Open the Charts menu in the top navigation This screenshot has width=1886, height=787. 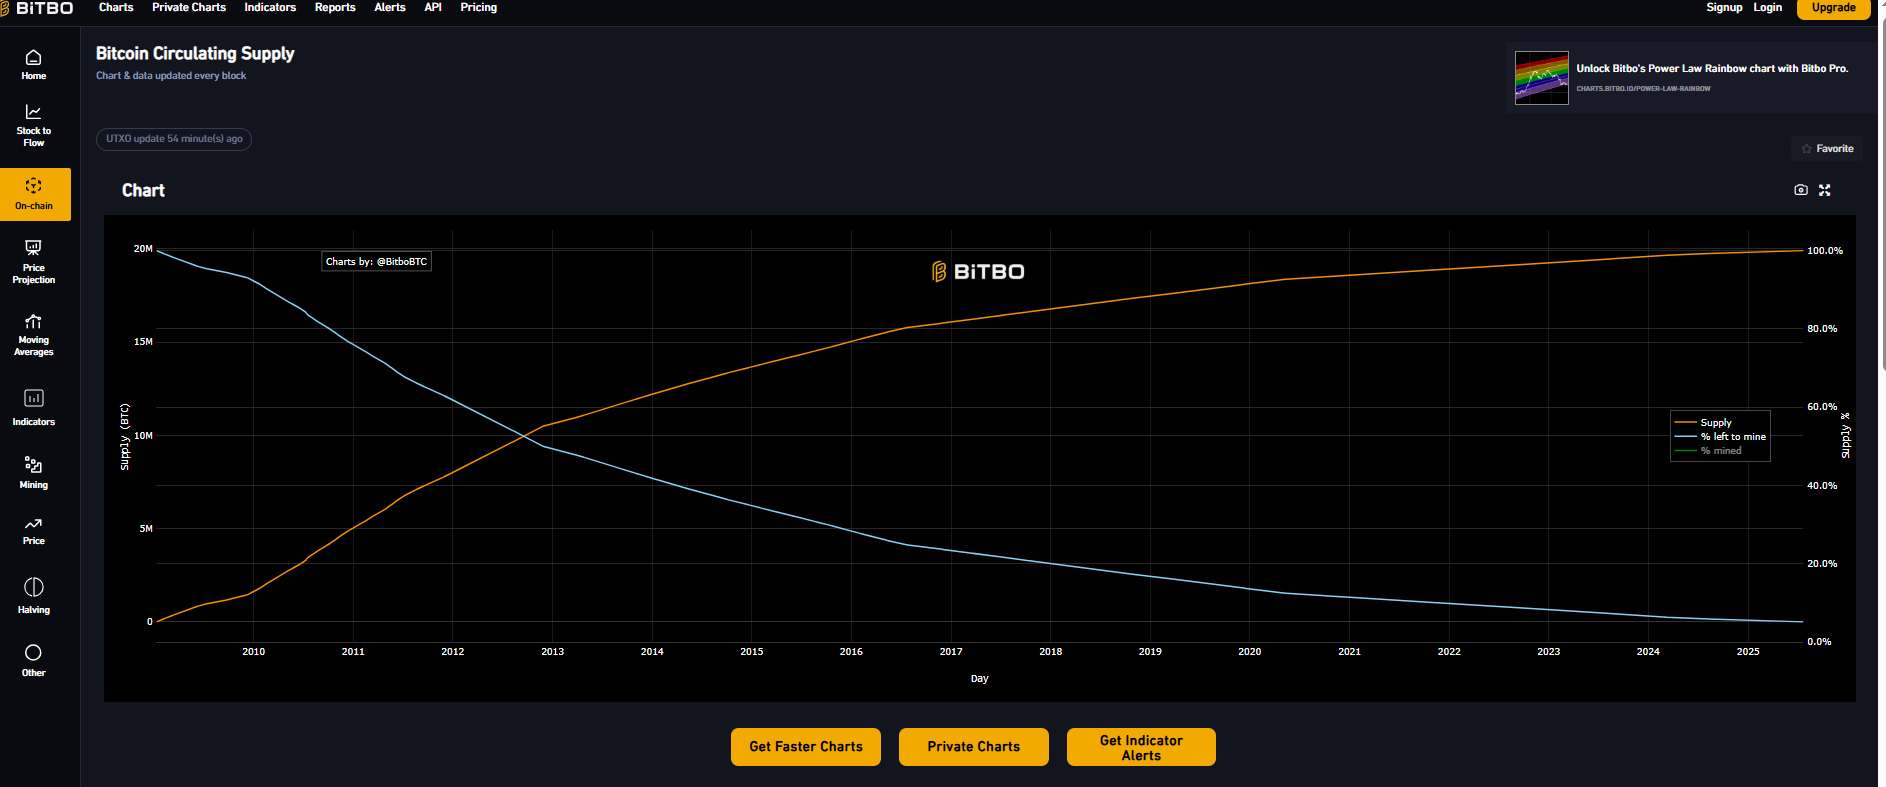(116, 8)
